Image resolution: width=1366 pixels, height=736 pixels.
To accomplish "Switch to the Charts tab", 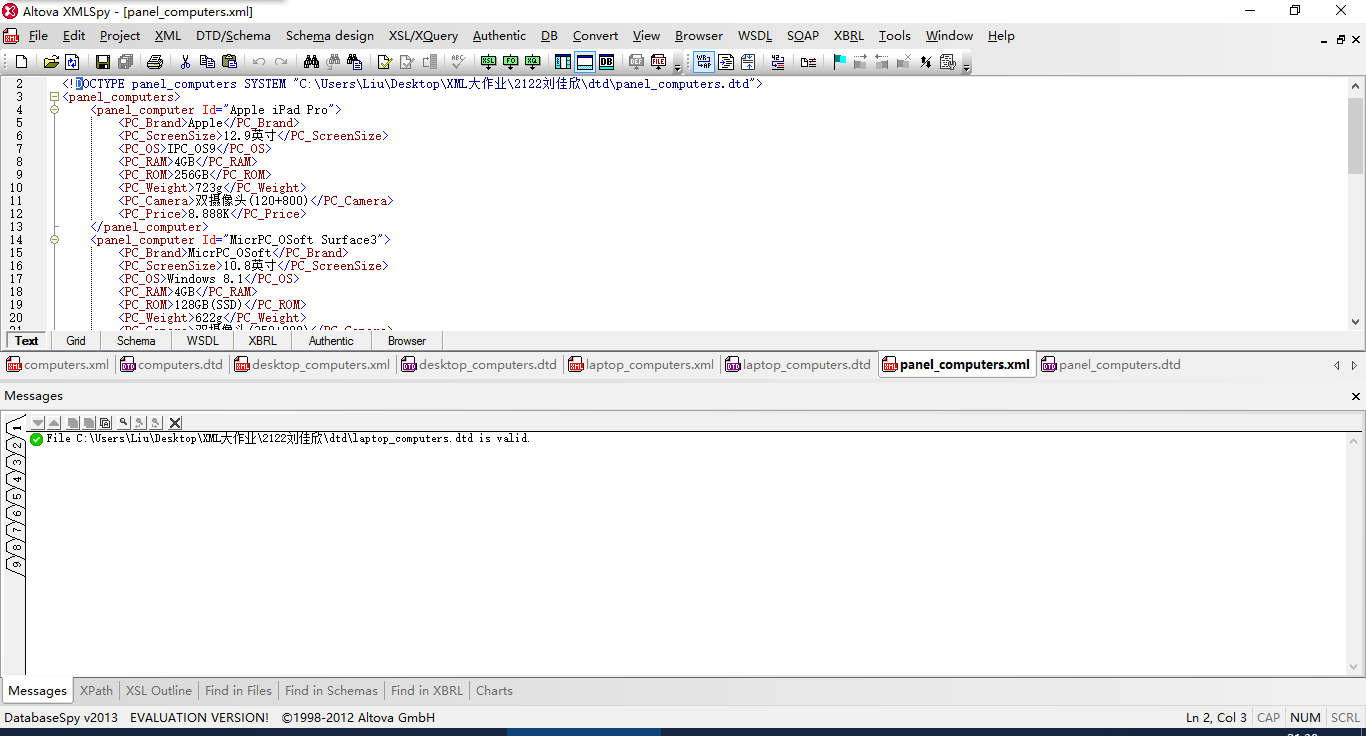I will (x=494, y=691).
